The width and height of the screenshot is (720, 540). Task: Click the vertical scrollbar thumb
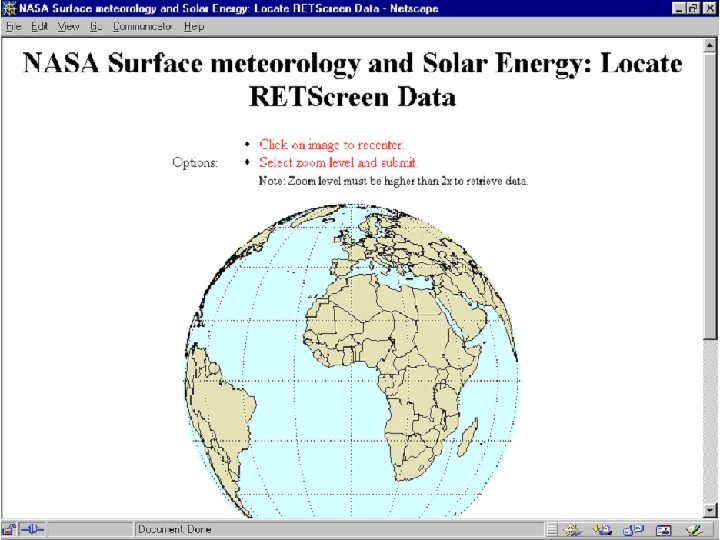[710, 196]
